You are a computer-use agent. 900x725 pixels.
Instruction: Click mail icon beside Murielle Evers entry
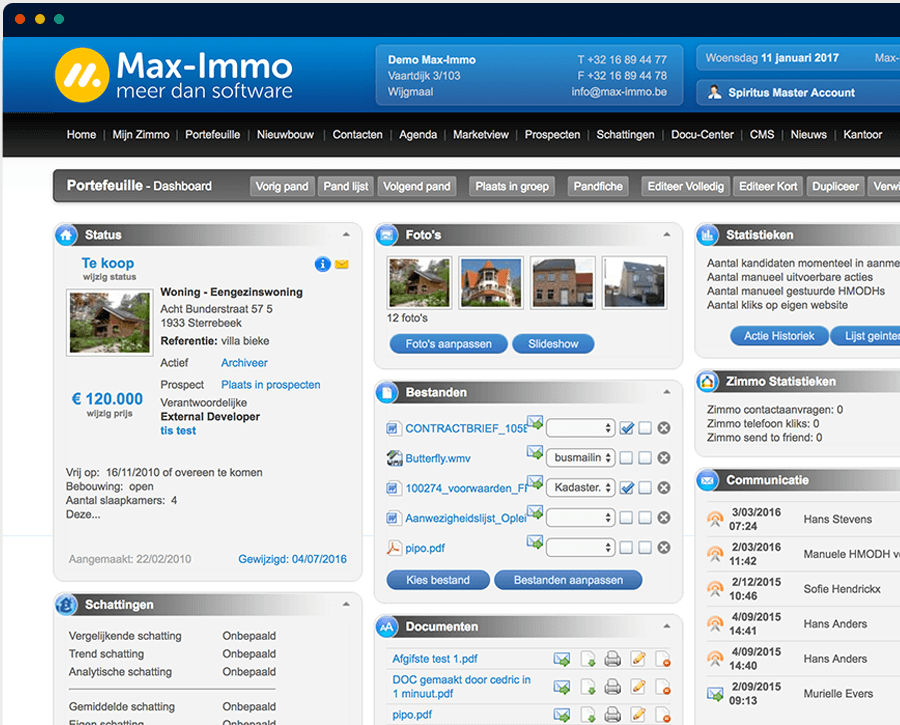pos(715,694)
